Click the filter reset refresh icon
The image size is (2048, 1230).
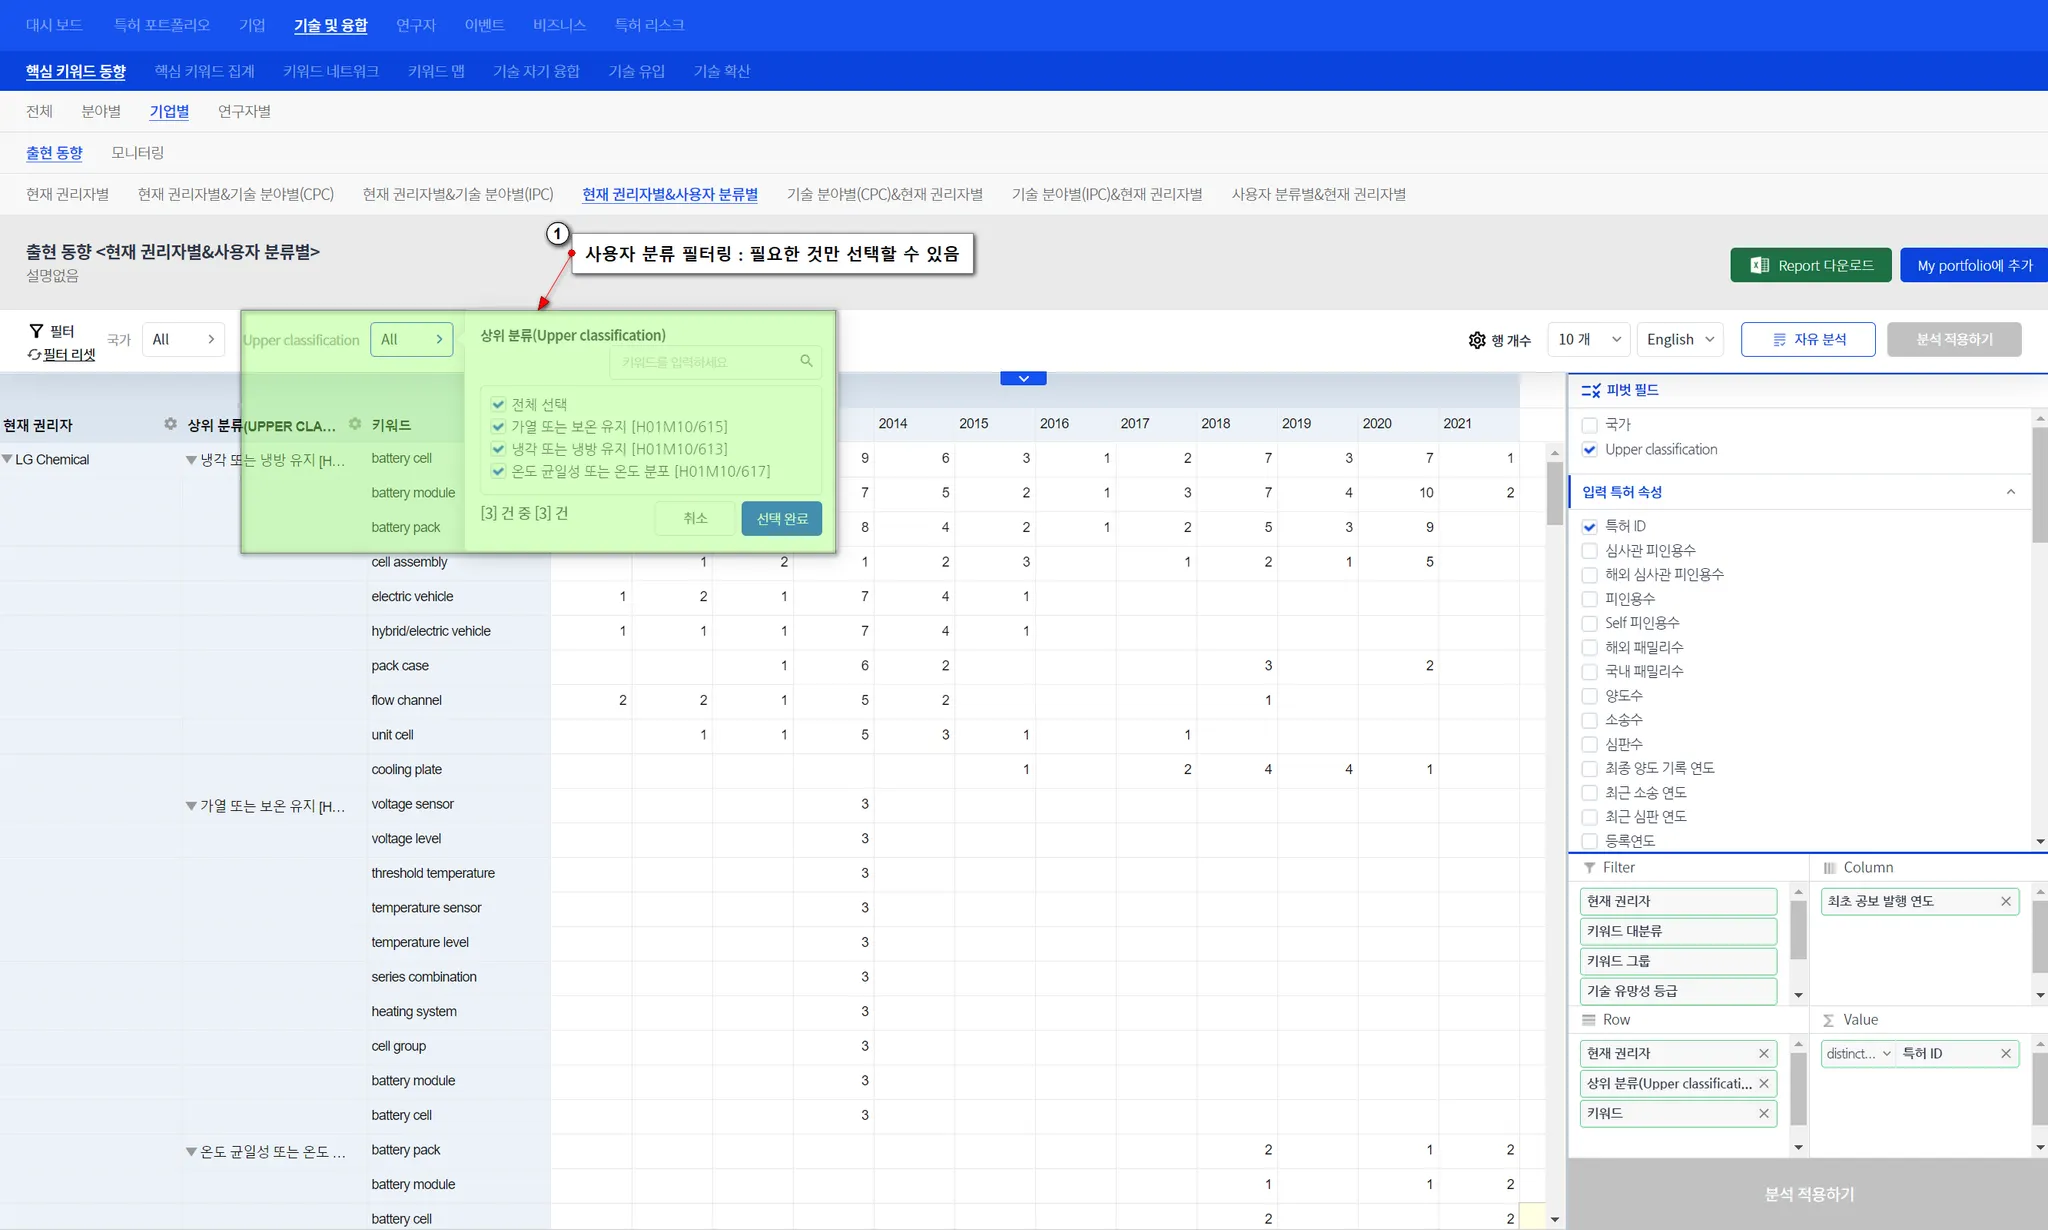34,355
